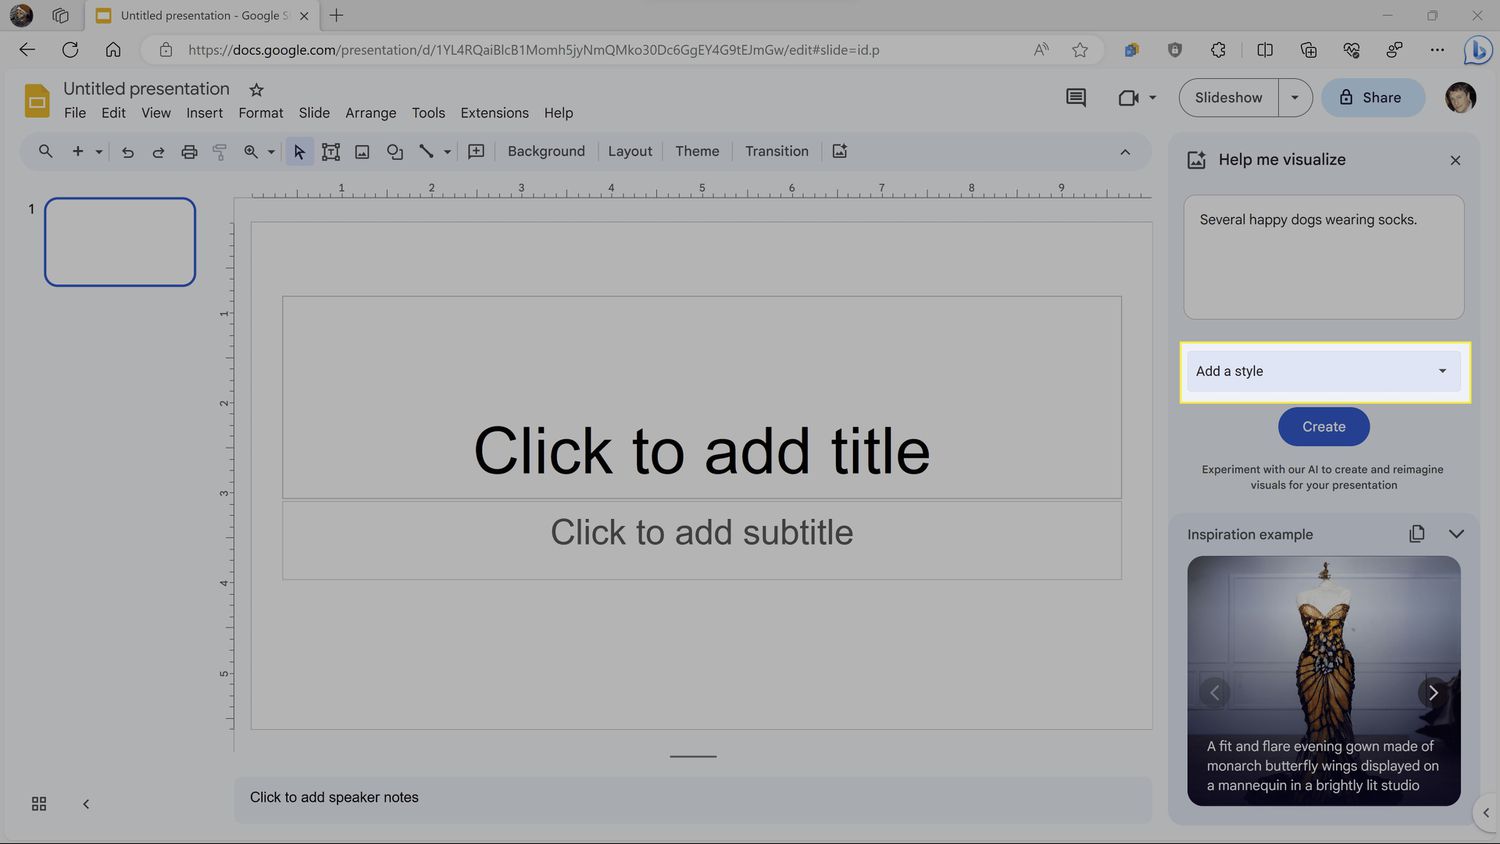
Task: Click the Share button
Action: coord(1372,98)
